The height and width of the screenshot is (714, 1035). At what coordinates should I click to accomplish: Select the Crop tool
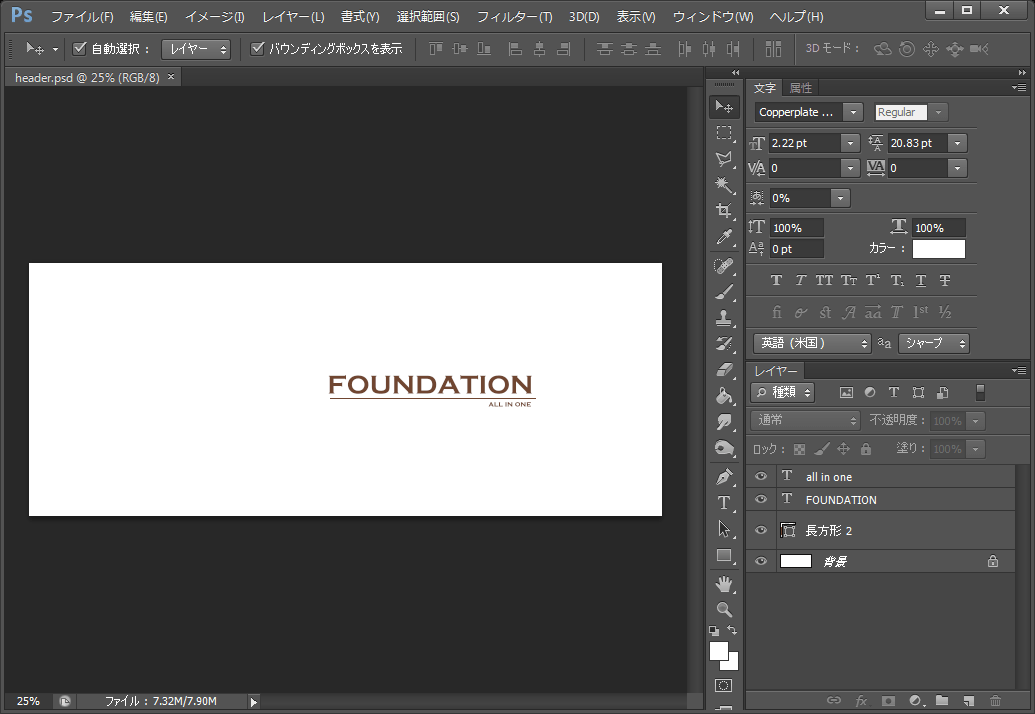724,211
